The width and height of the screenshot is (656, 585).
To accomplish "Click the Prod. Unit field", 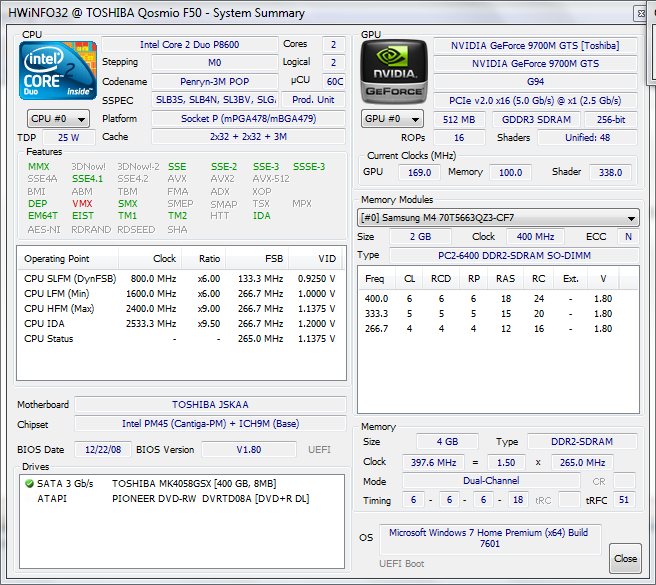I will click(x=313, y=100).
